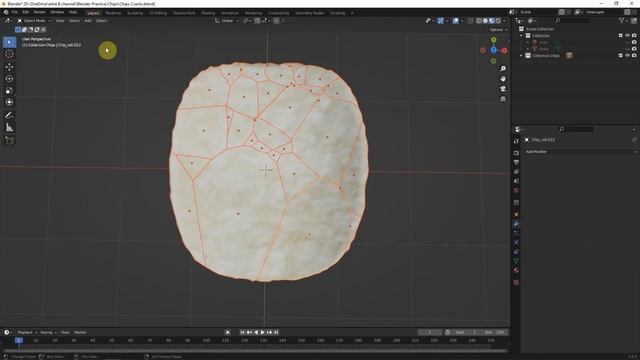Toggle wireframe viewport shading
The image size is (640, 360).
tap(479, 20)
